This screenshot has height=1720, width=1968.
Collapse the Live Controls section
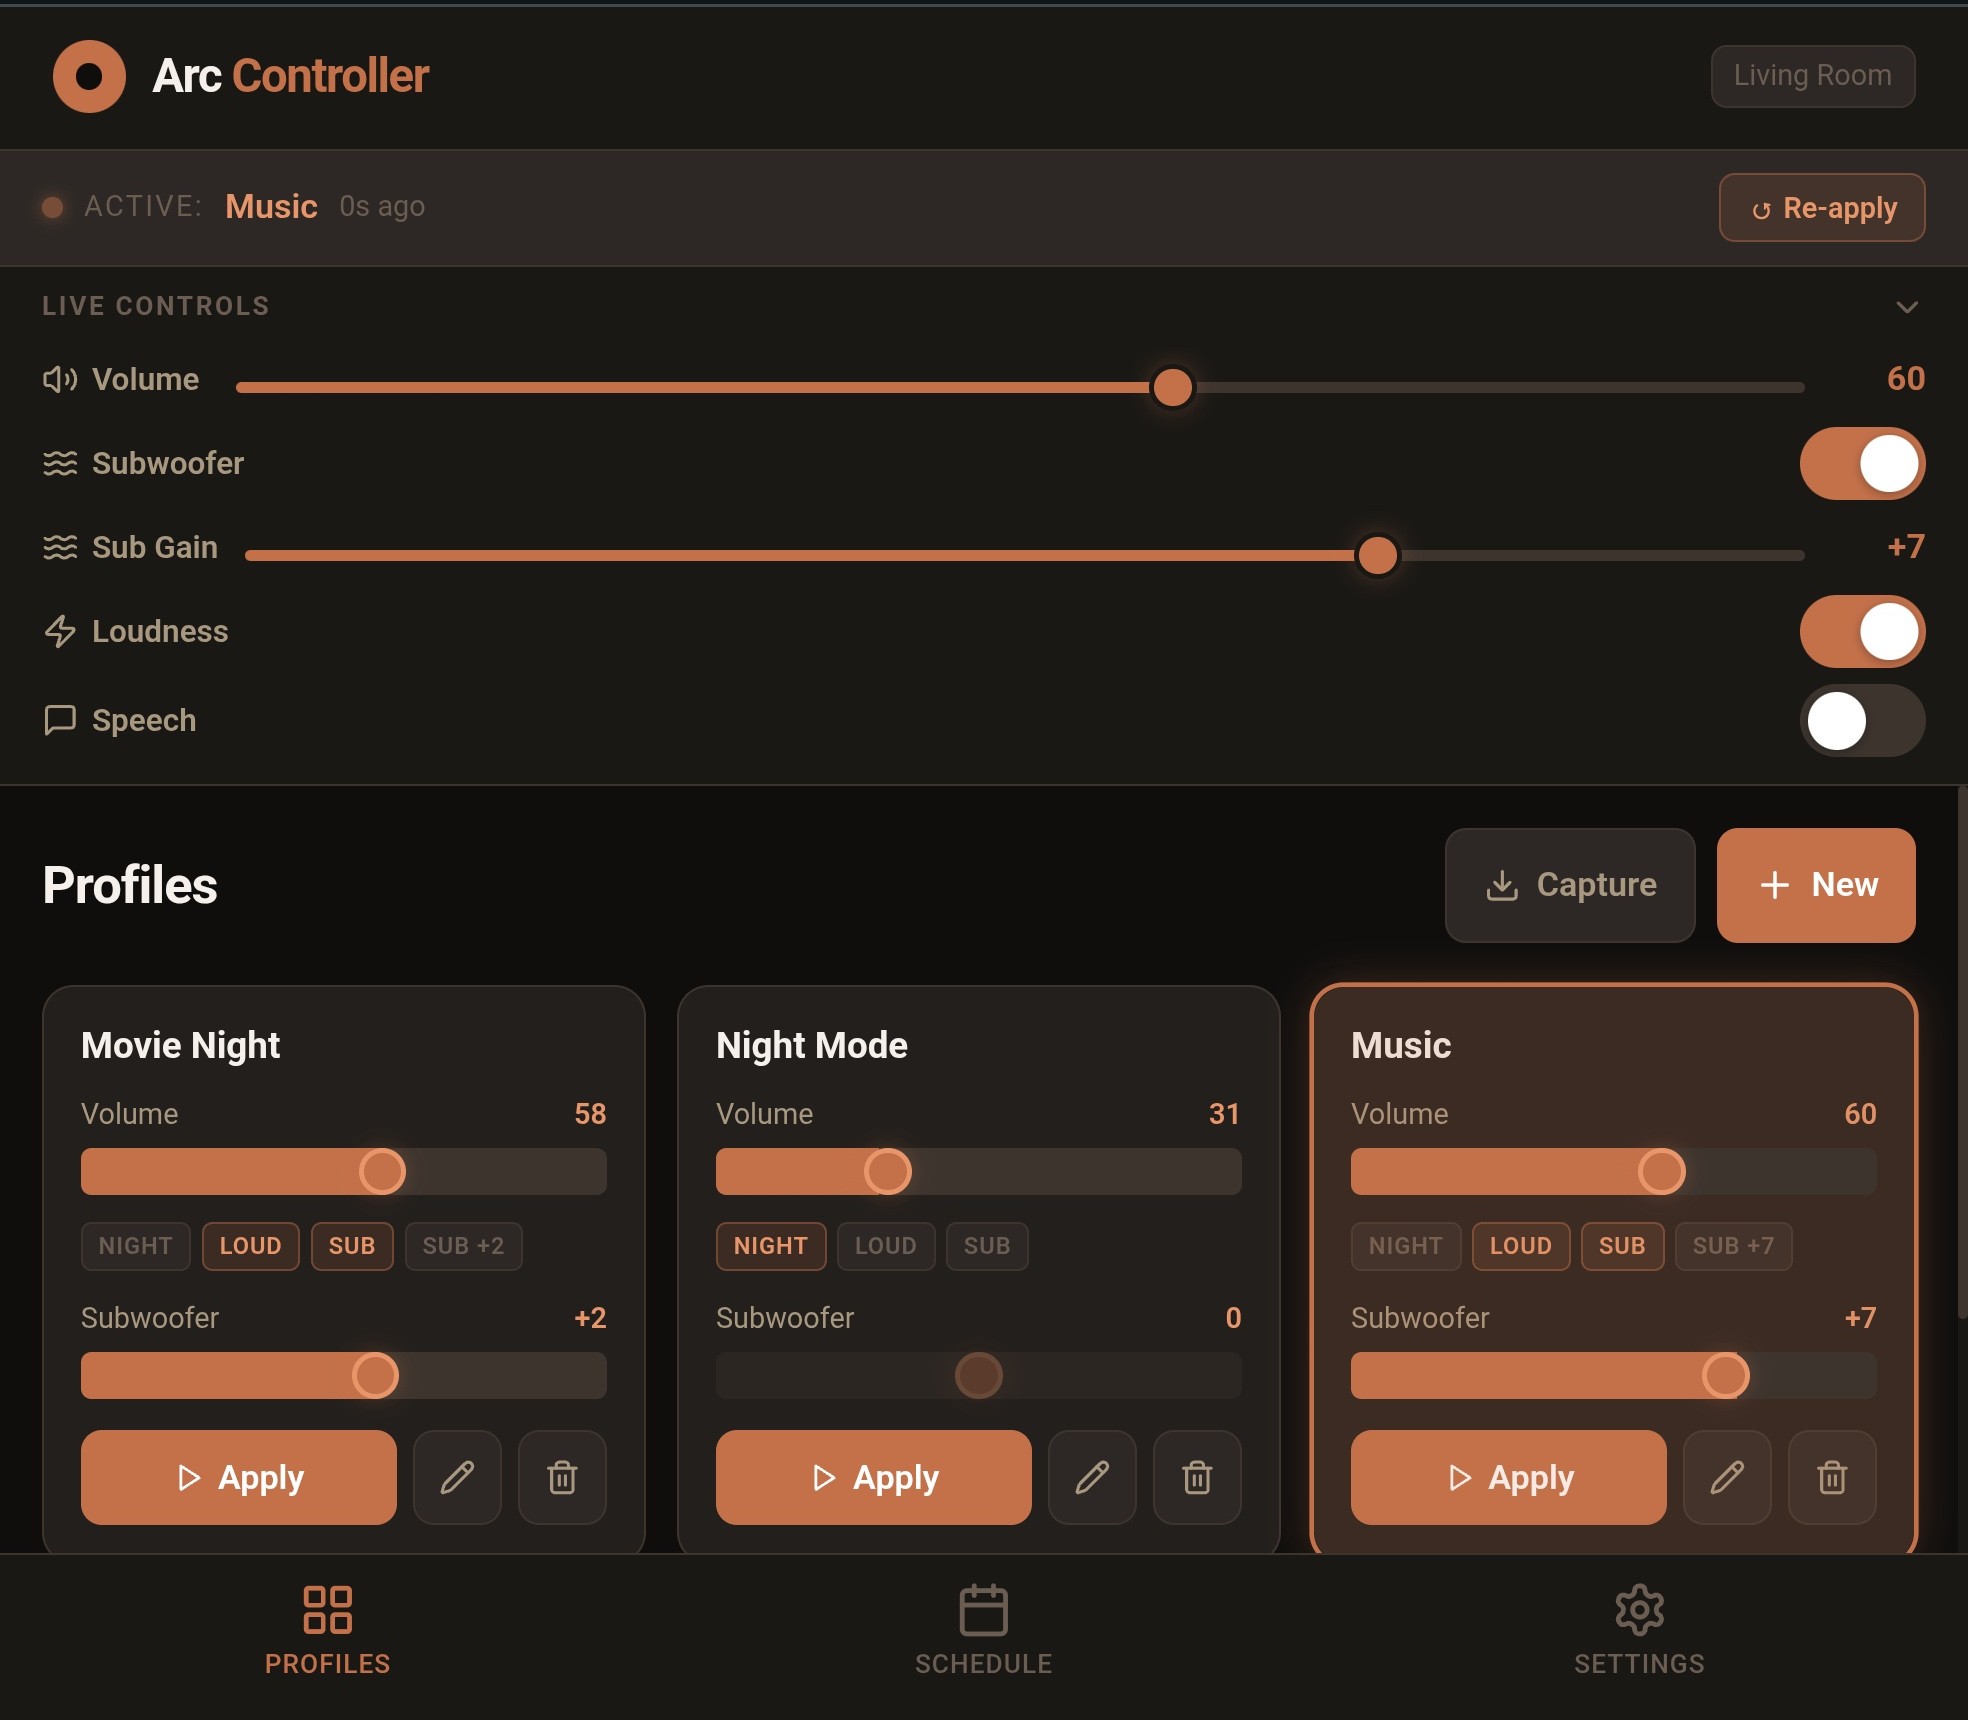click(1906, 307)
